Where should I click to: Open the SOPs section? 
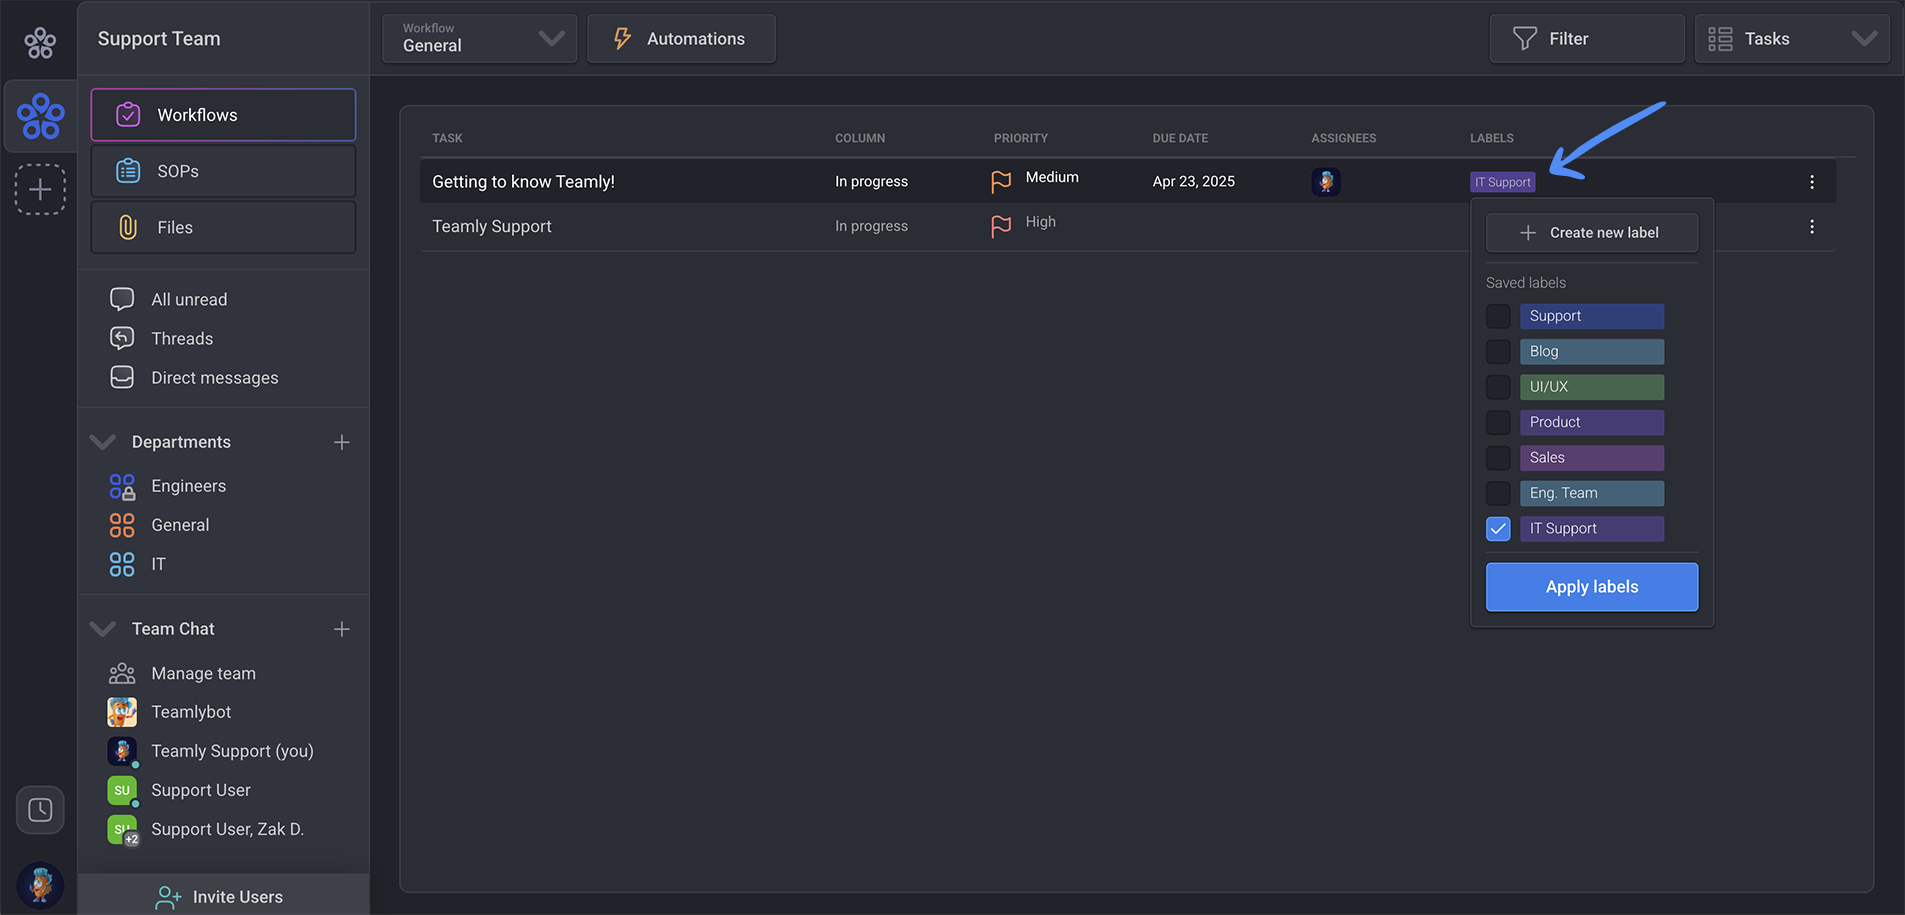tap(223, 171)
